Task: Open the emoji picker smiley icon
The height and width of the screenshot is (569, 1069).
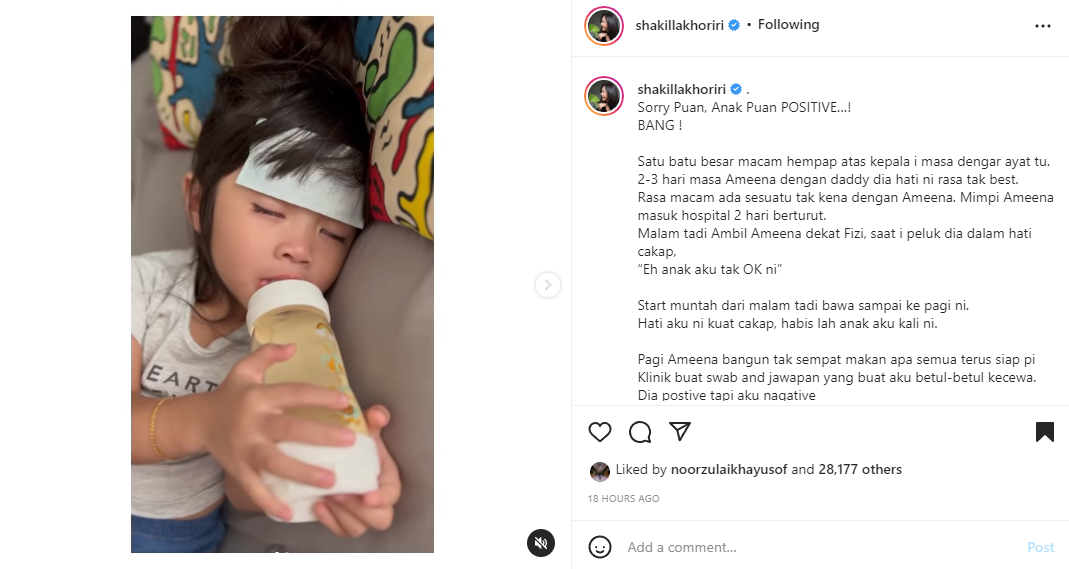Action: [600, 547]
